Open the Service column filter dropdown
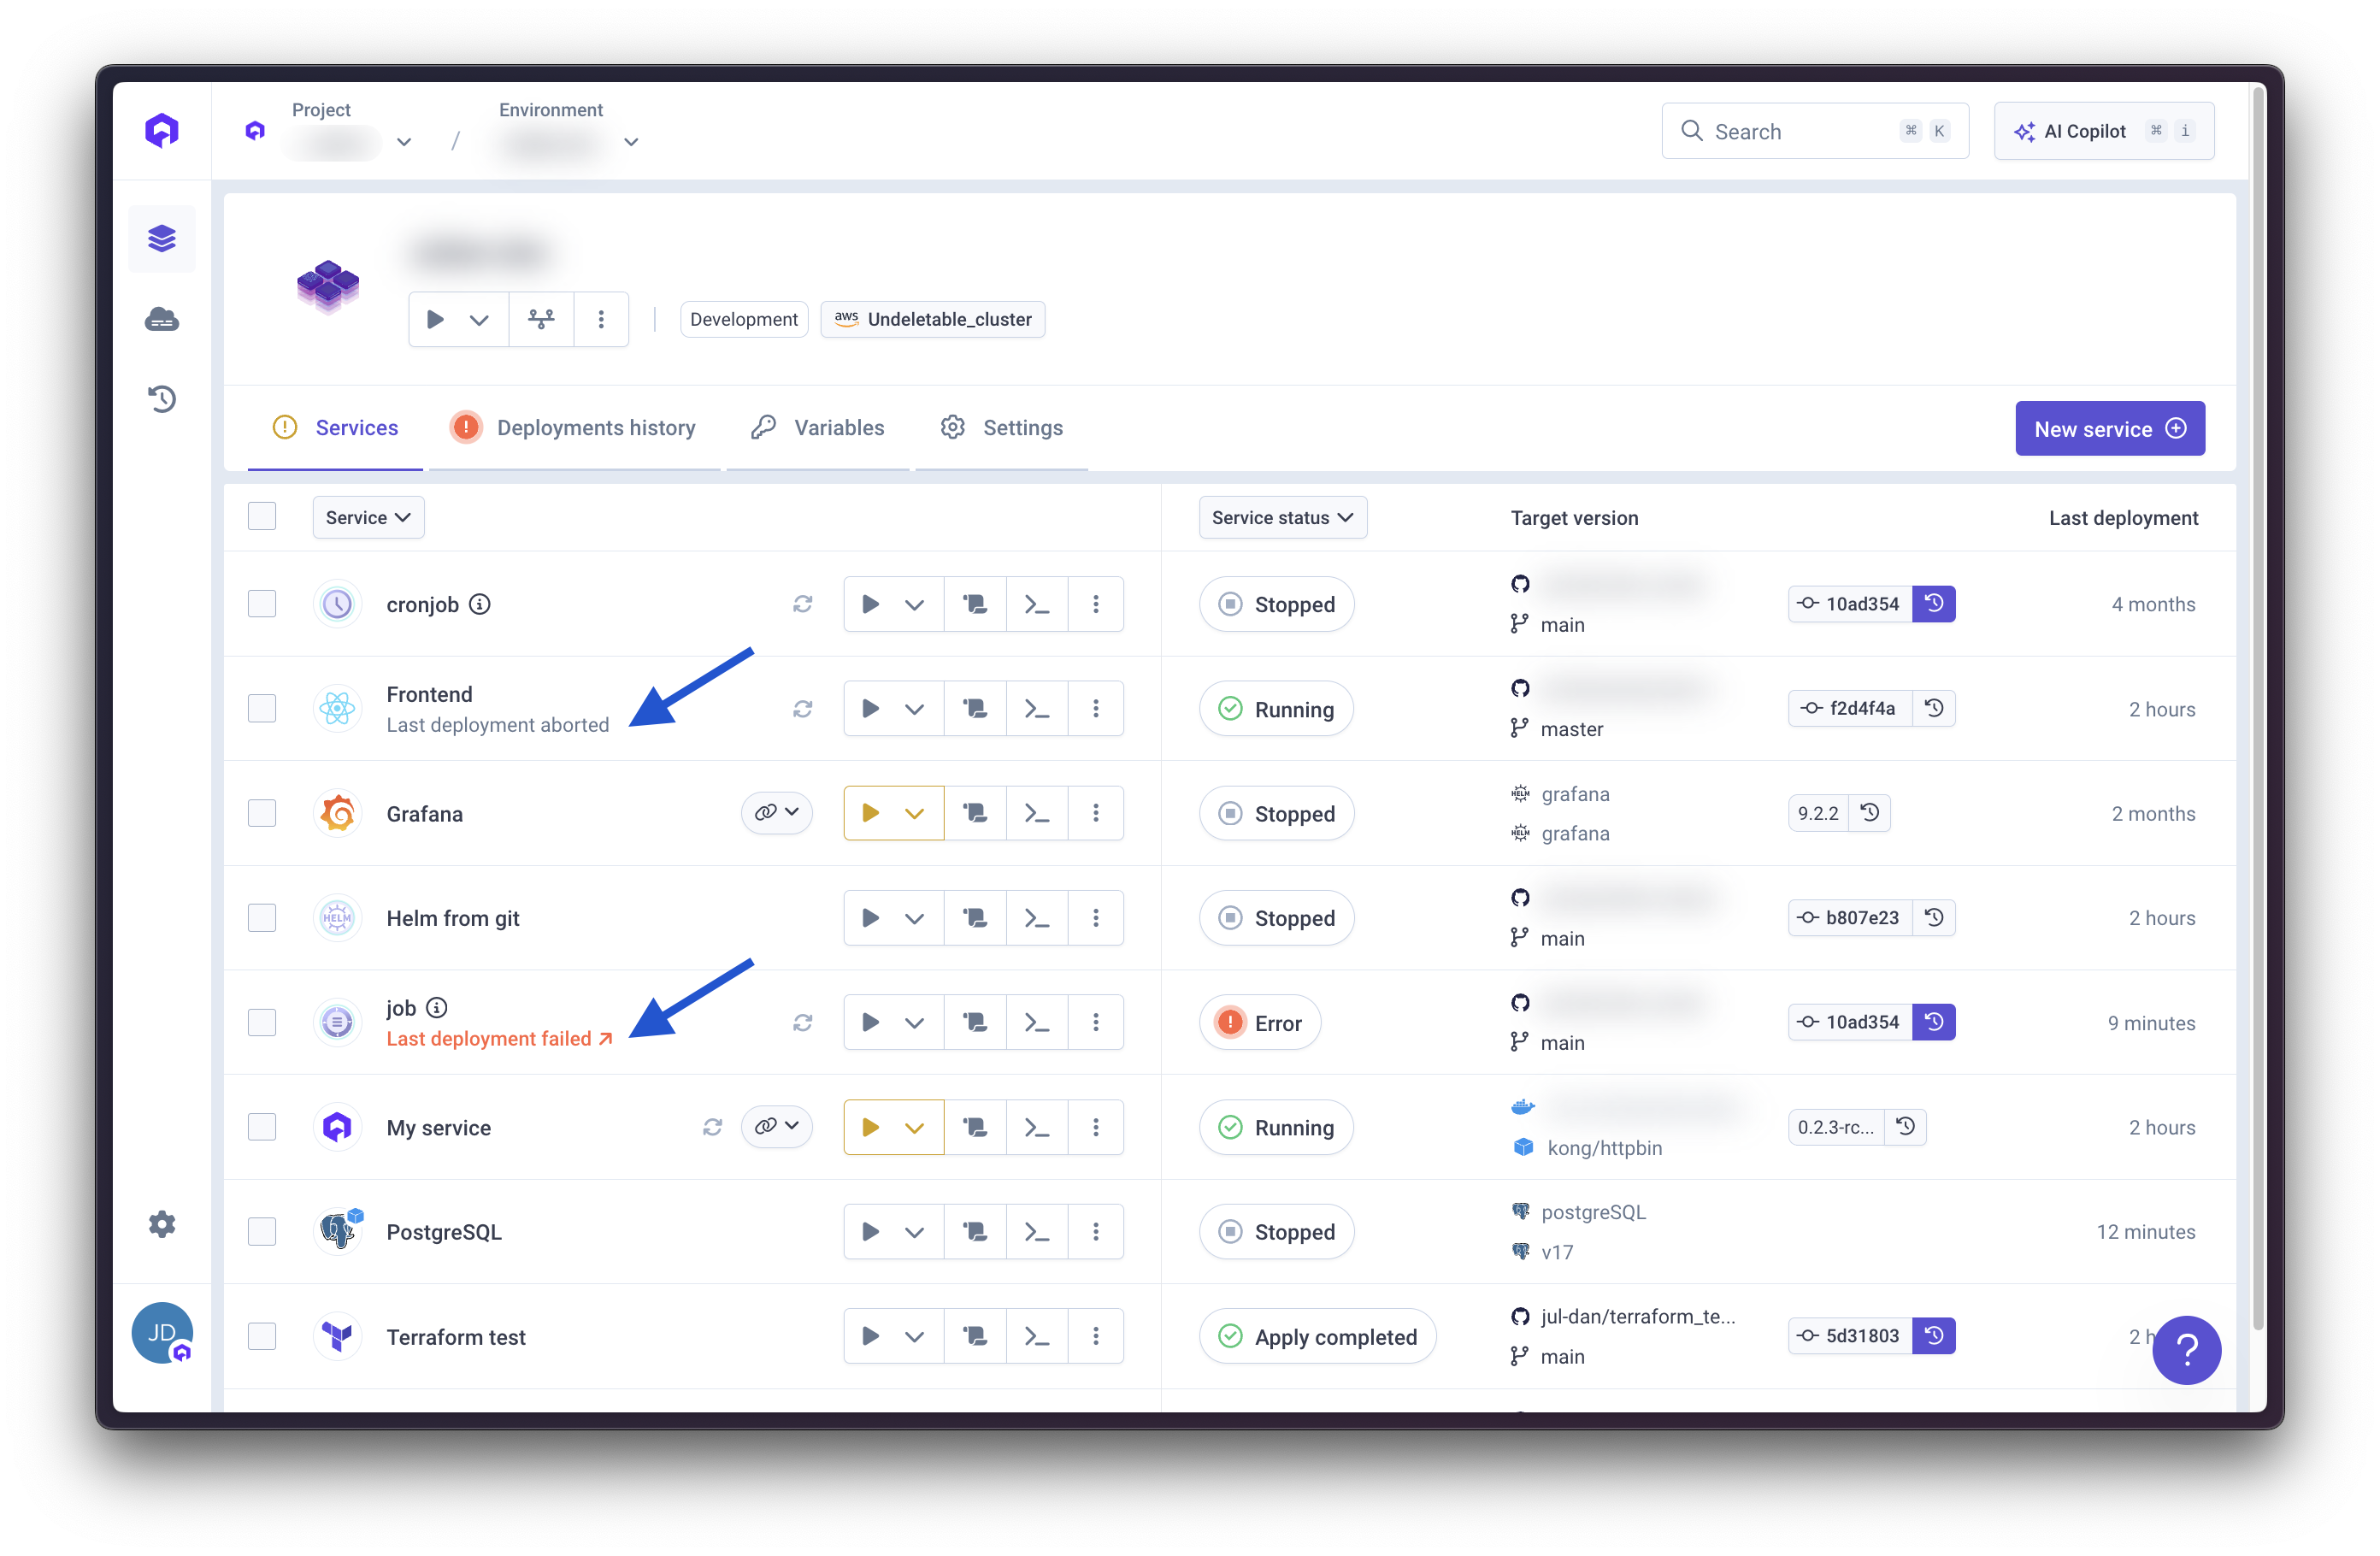 point(368,518)
